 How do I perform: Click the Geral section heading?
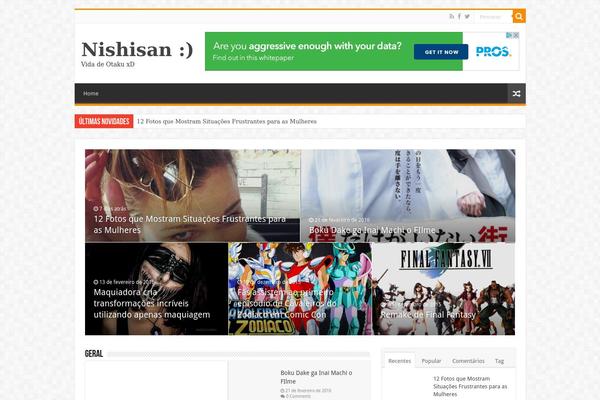94,353
